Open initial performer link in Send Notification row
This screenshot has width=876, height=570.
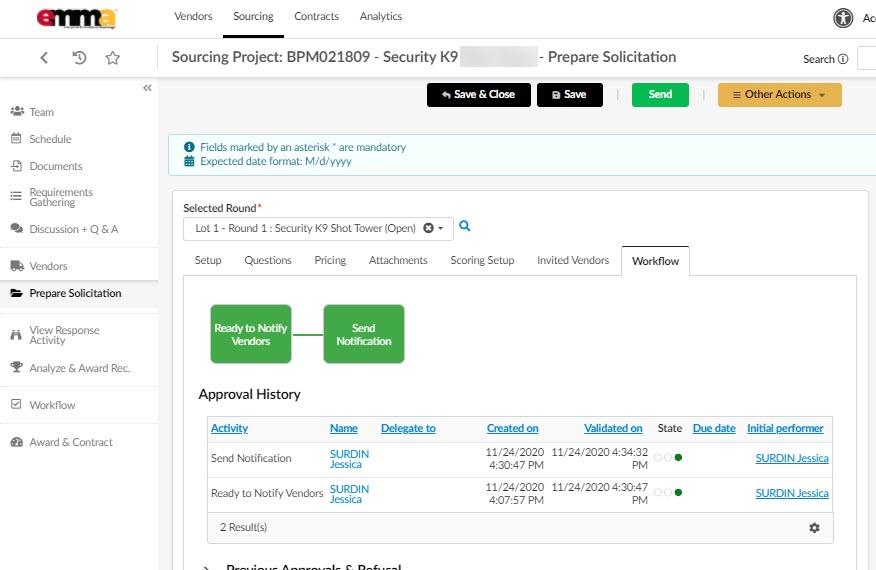tap(792, 458)
